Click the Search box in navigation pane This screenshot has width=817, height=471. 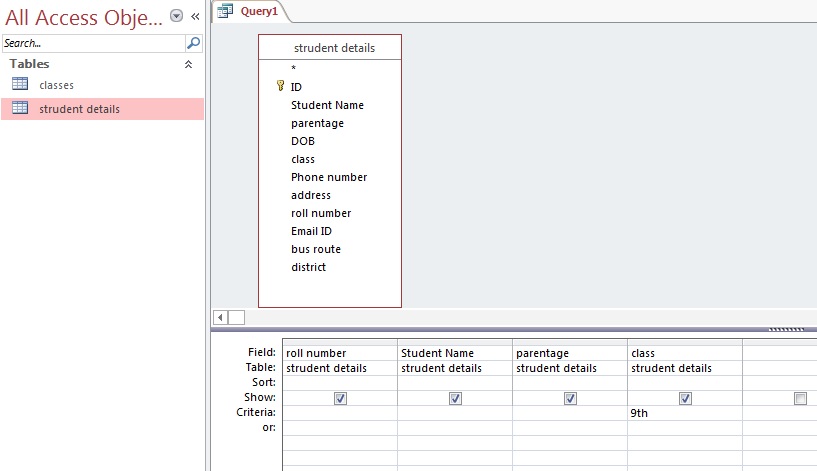click(x=92, y=44)
